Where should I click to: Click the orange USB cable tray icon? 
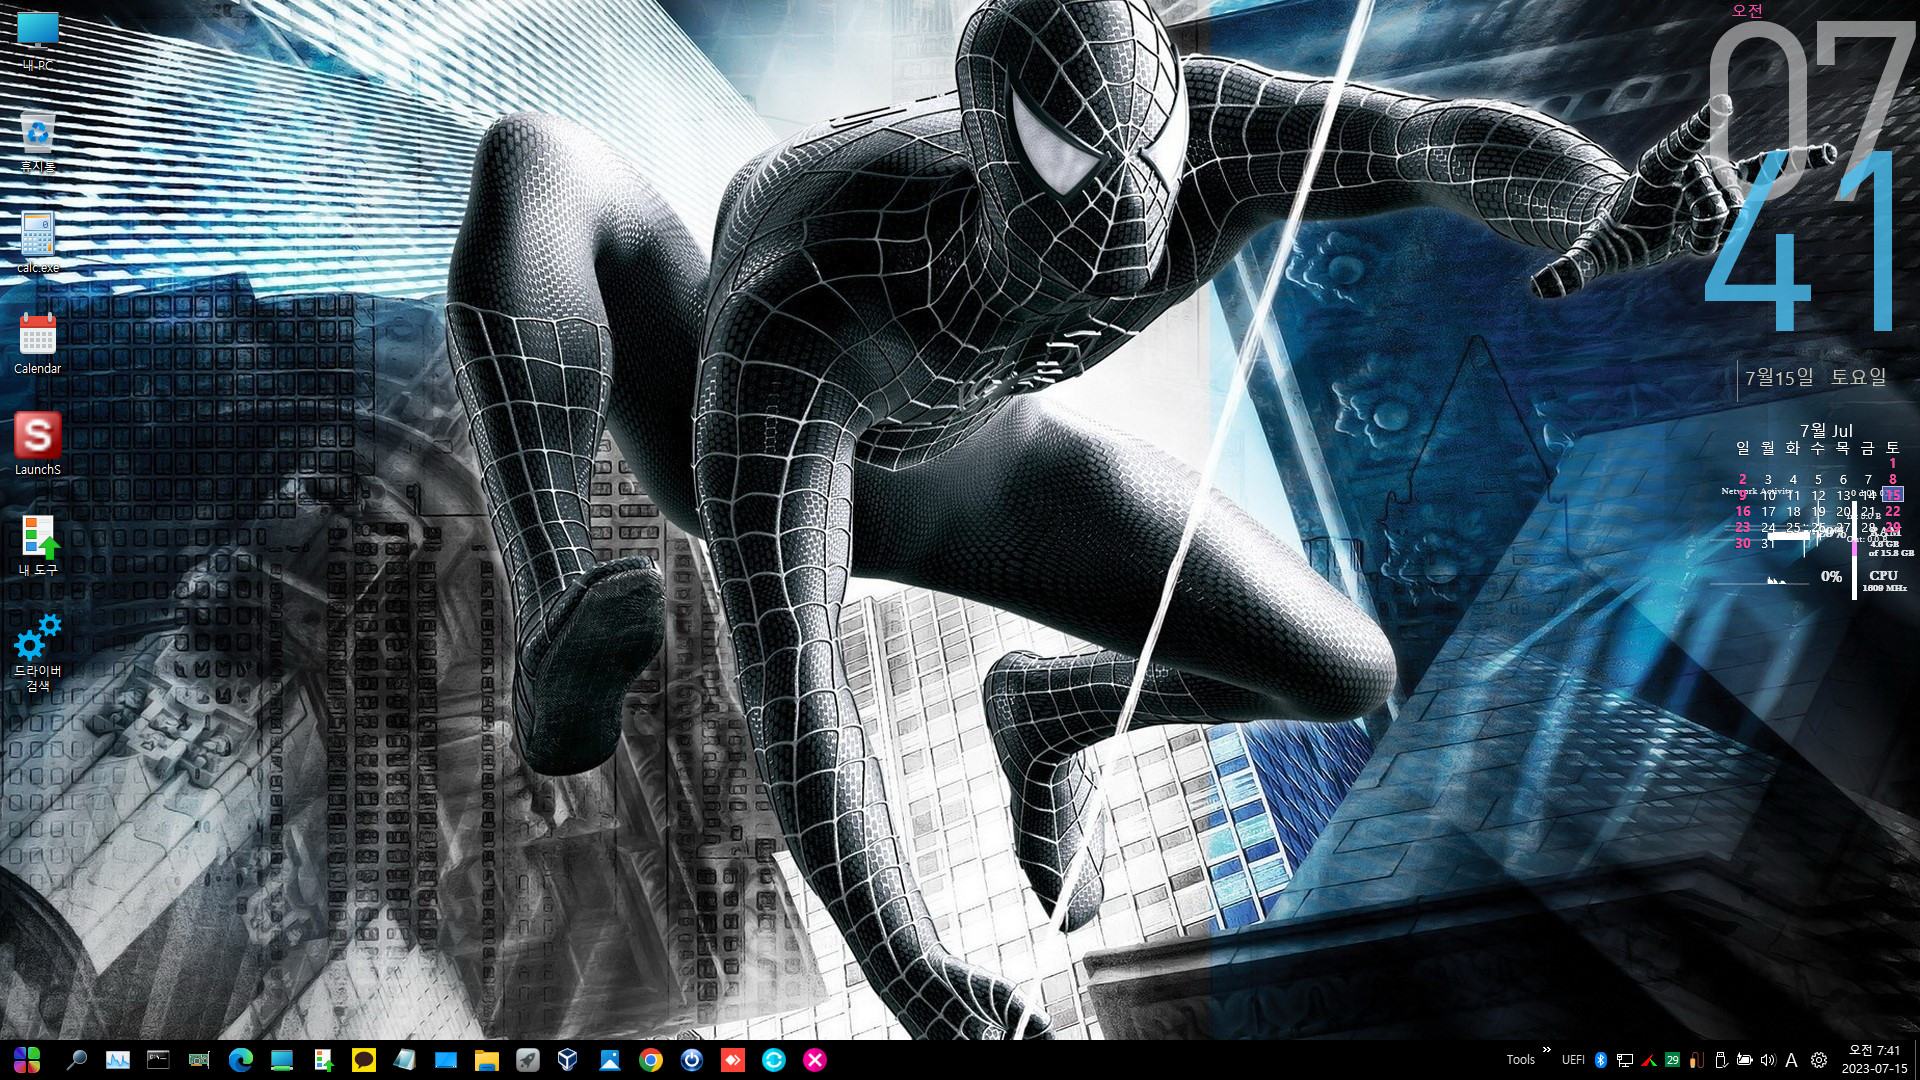[1696, 1060]
